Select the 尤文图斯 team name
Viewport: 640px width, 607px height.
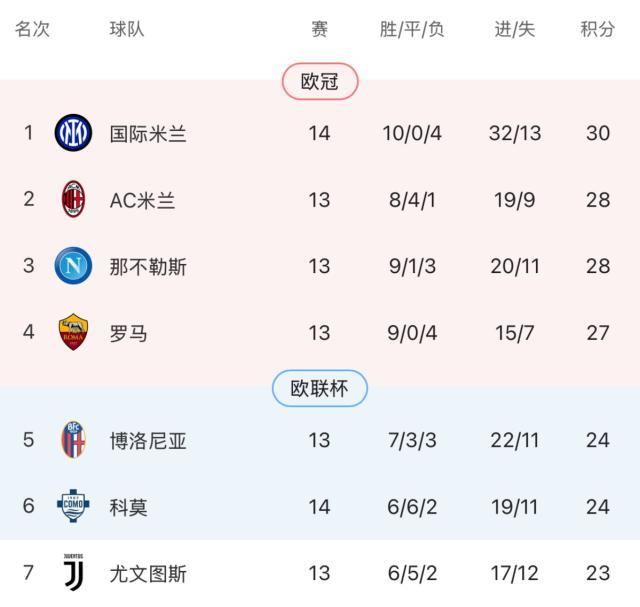pyautogui.click(x=148, y=574)
